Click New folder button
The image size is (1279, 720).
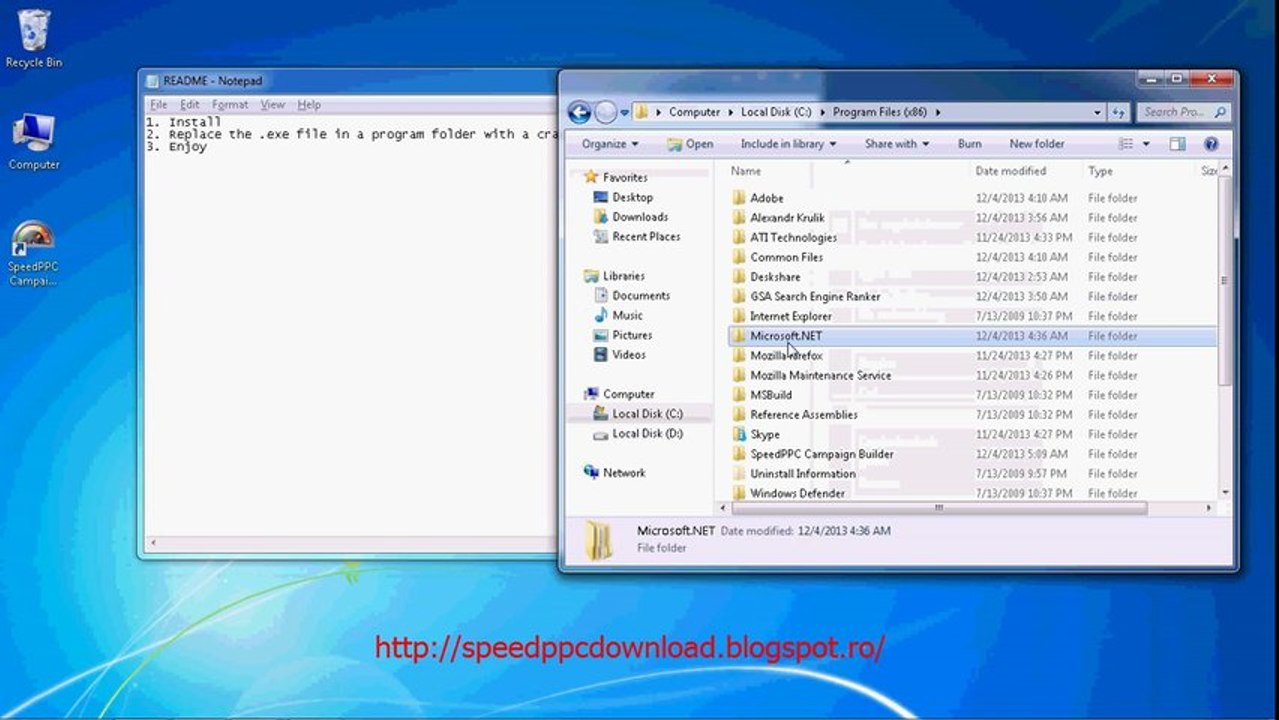[x=1037, y=144]
